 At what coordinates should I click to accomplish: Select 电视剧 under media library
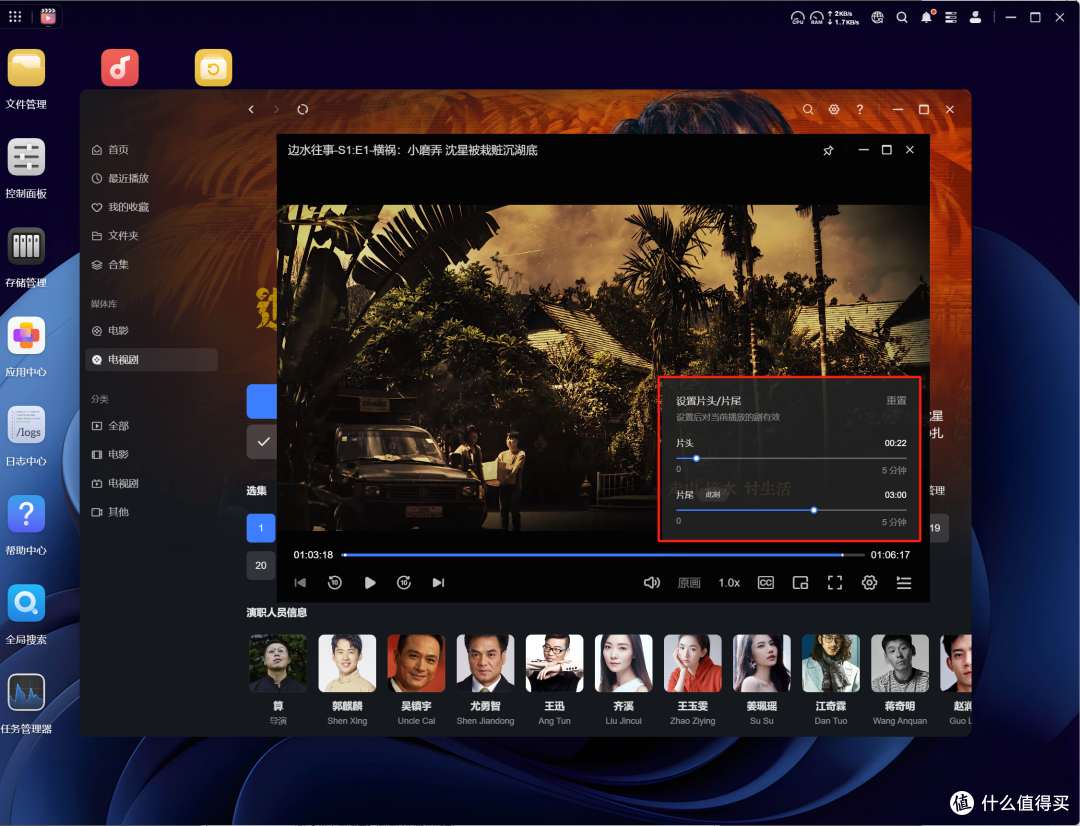pos(152,360)
